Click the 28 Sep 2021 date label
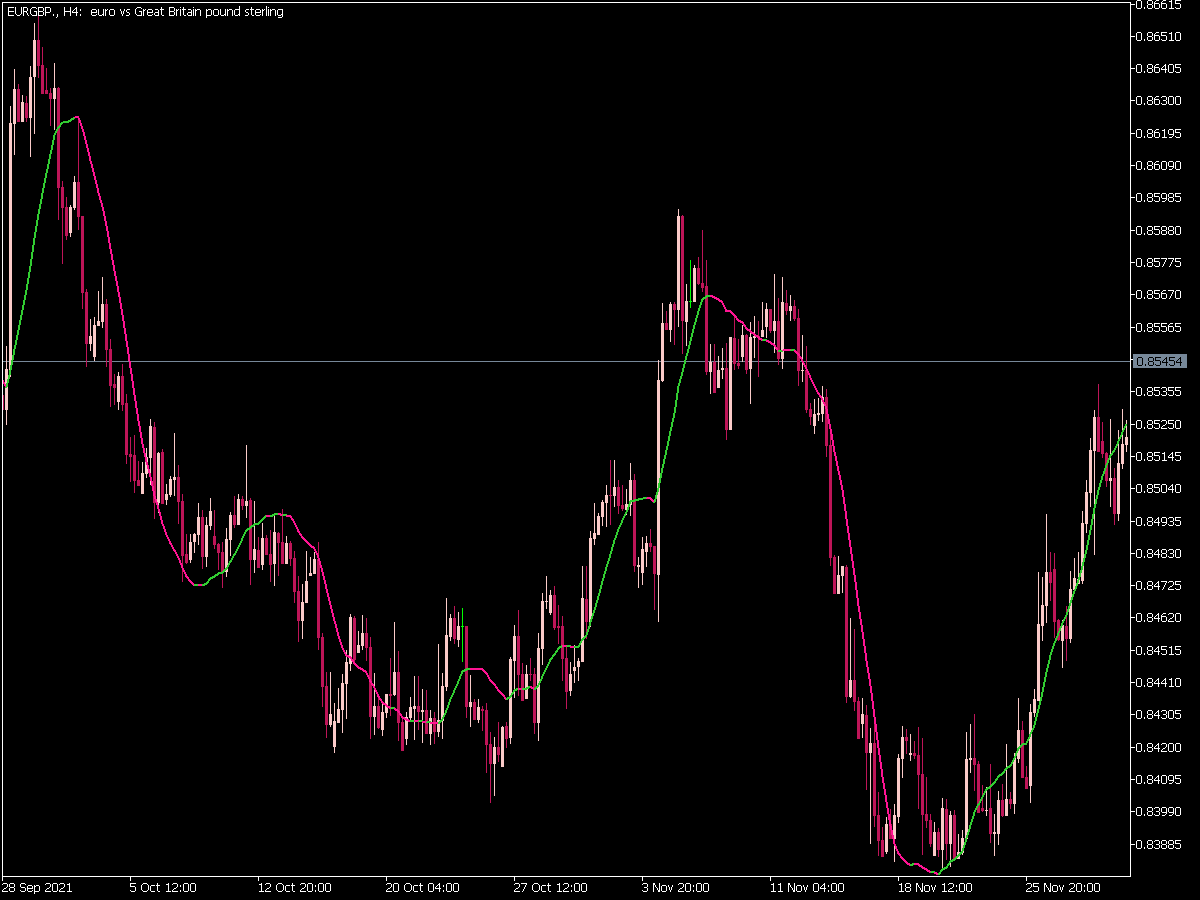 (x=37, y=887)
